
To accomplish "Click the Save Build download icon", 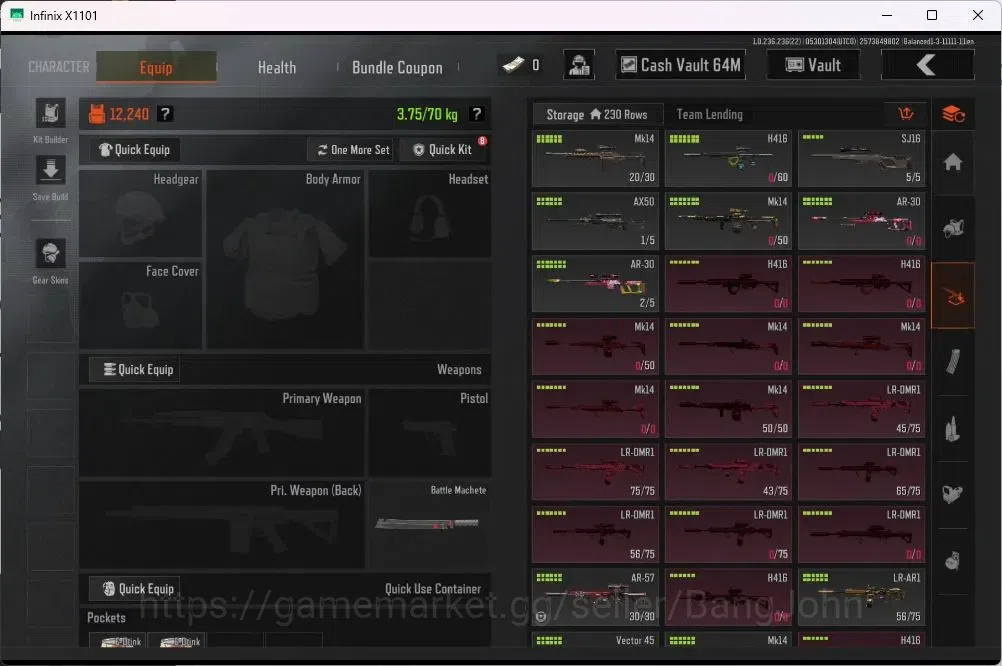I will click(50, 170).
